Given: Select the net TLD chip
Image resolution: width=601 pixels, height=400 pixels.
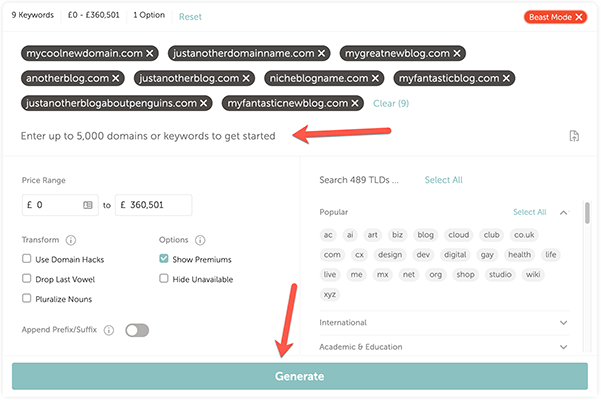Looking at the screenshot, I should click(x=409, y=275).
